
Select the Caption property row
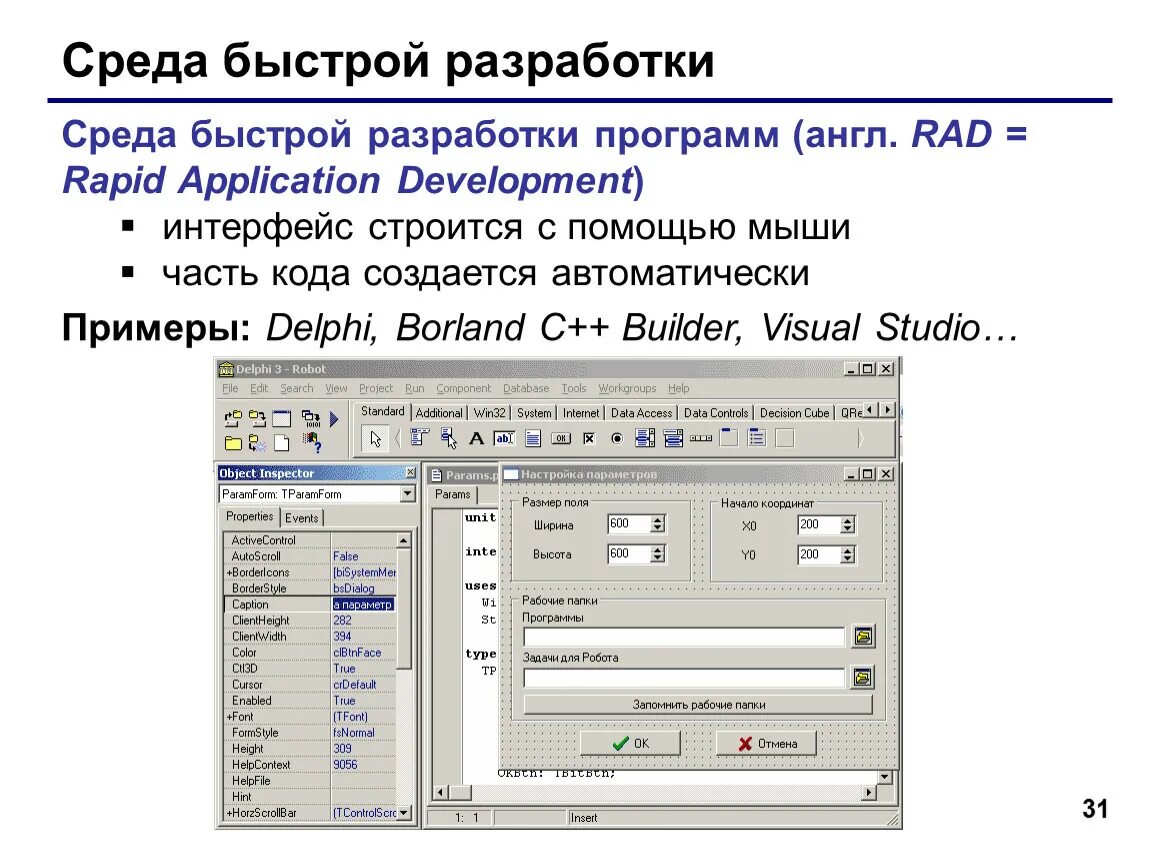[310, 604]
